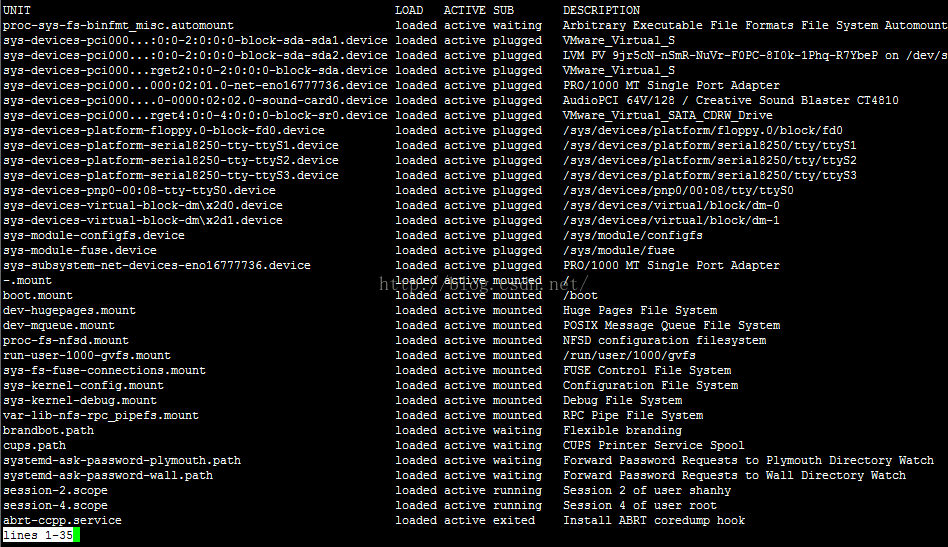Click the SUB column header
This screenshot has height=547, width=948.
[x=503, y=10]
